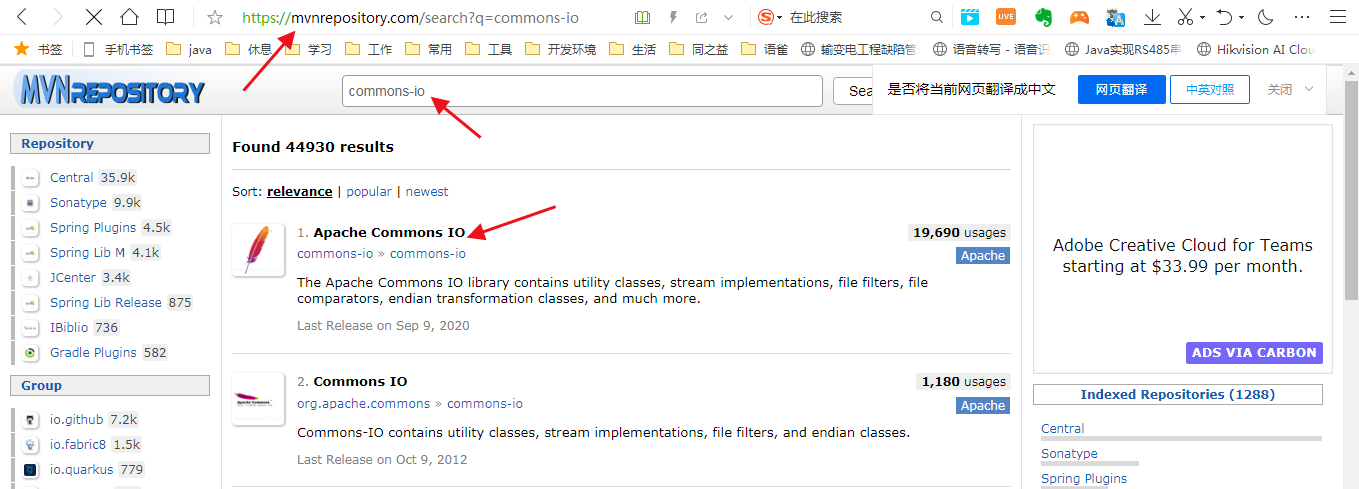
Task: Click the MVNRepository logo
Action: [110, 92]
